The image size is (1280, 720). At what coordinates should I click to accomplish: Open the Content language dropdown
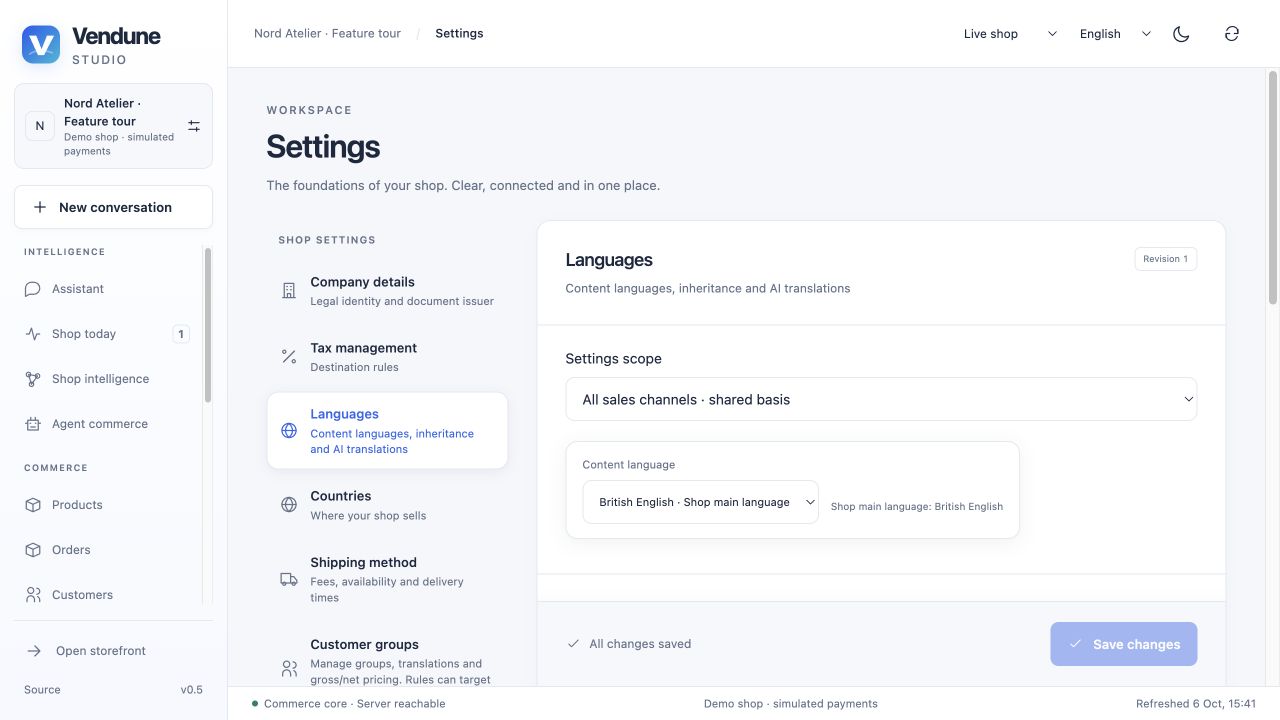700,502
